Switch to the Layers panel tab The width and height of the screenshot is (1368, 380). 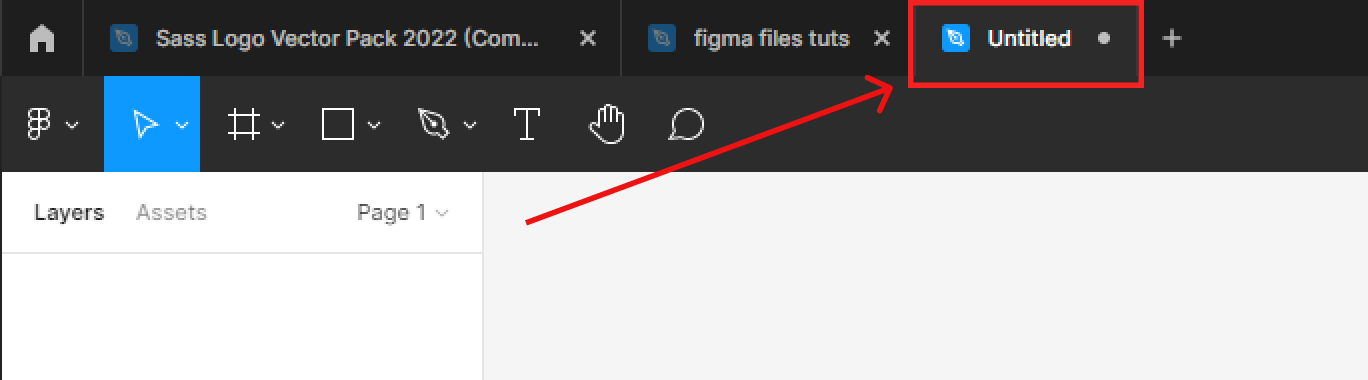pos(69,212)
